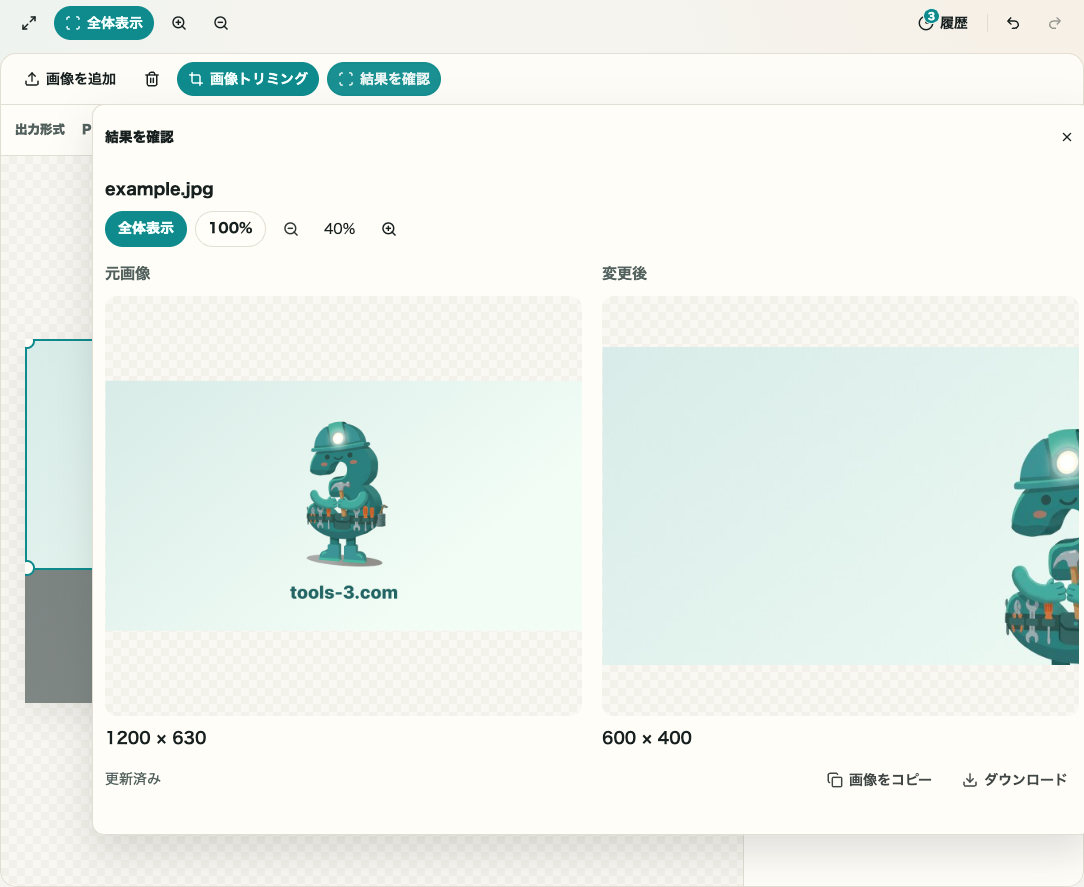This screenshot has width=1084, height=887.
Task: Click the top toolbar 全体表示 button
Action: click(x=104, y=24)
